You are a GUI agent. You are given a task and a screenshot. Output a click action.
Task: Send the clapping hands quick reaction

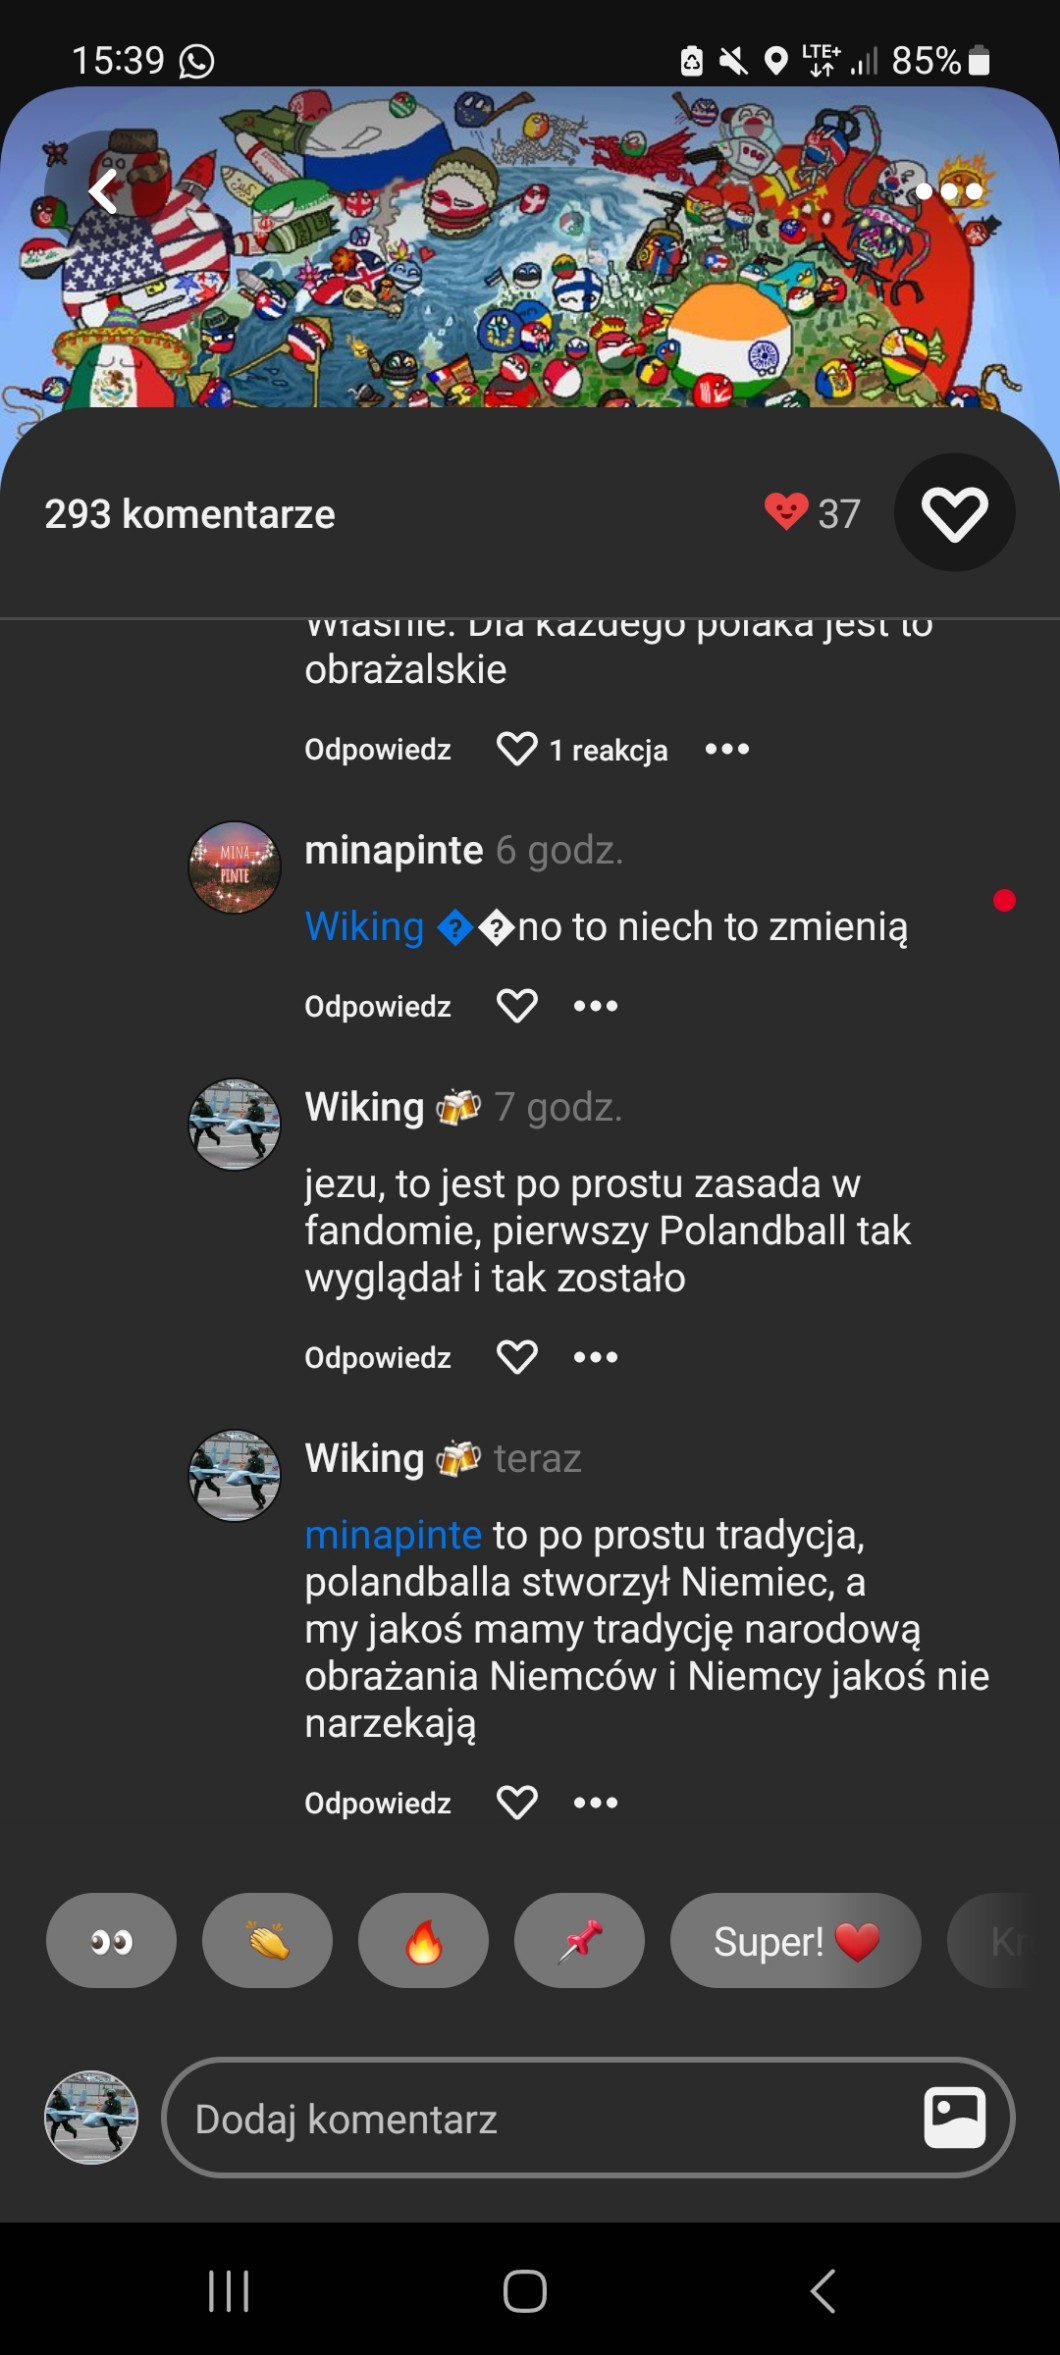tap(267, 1941)
